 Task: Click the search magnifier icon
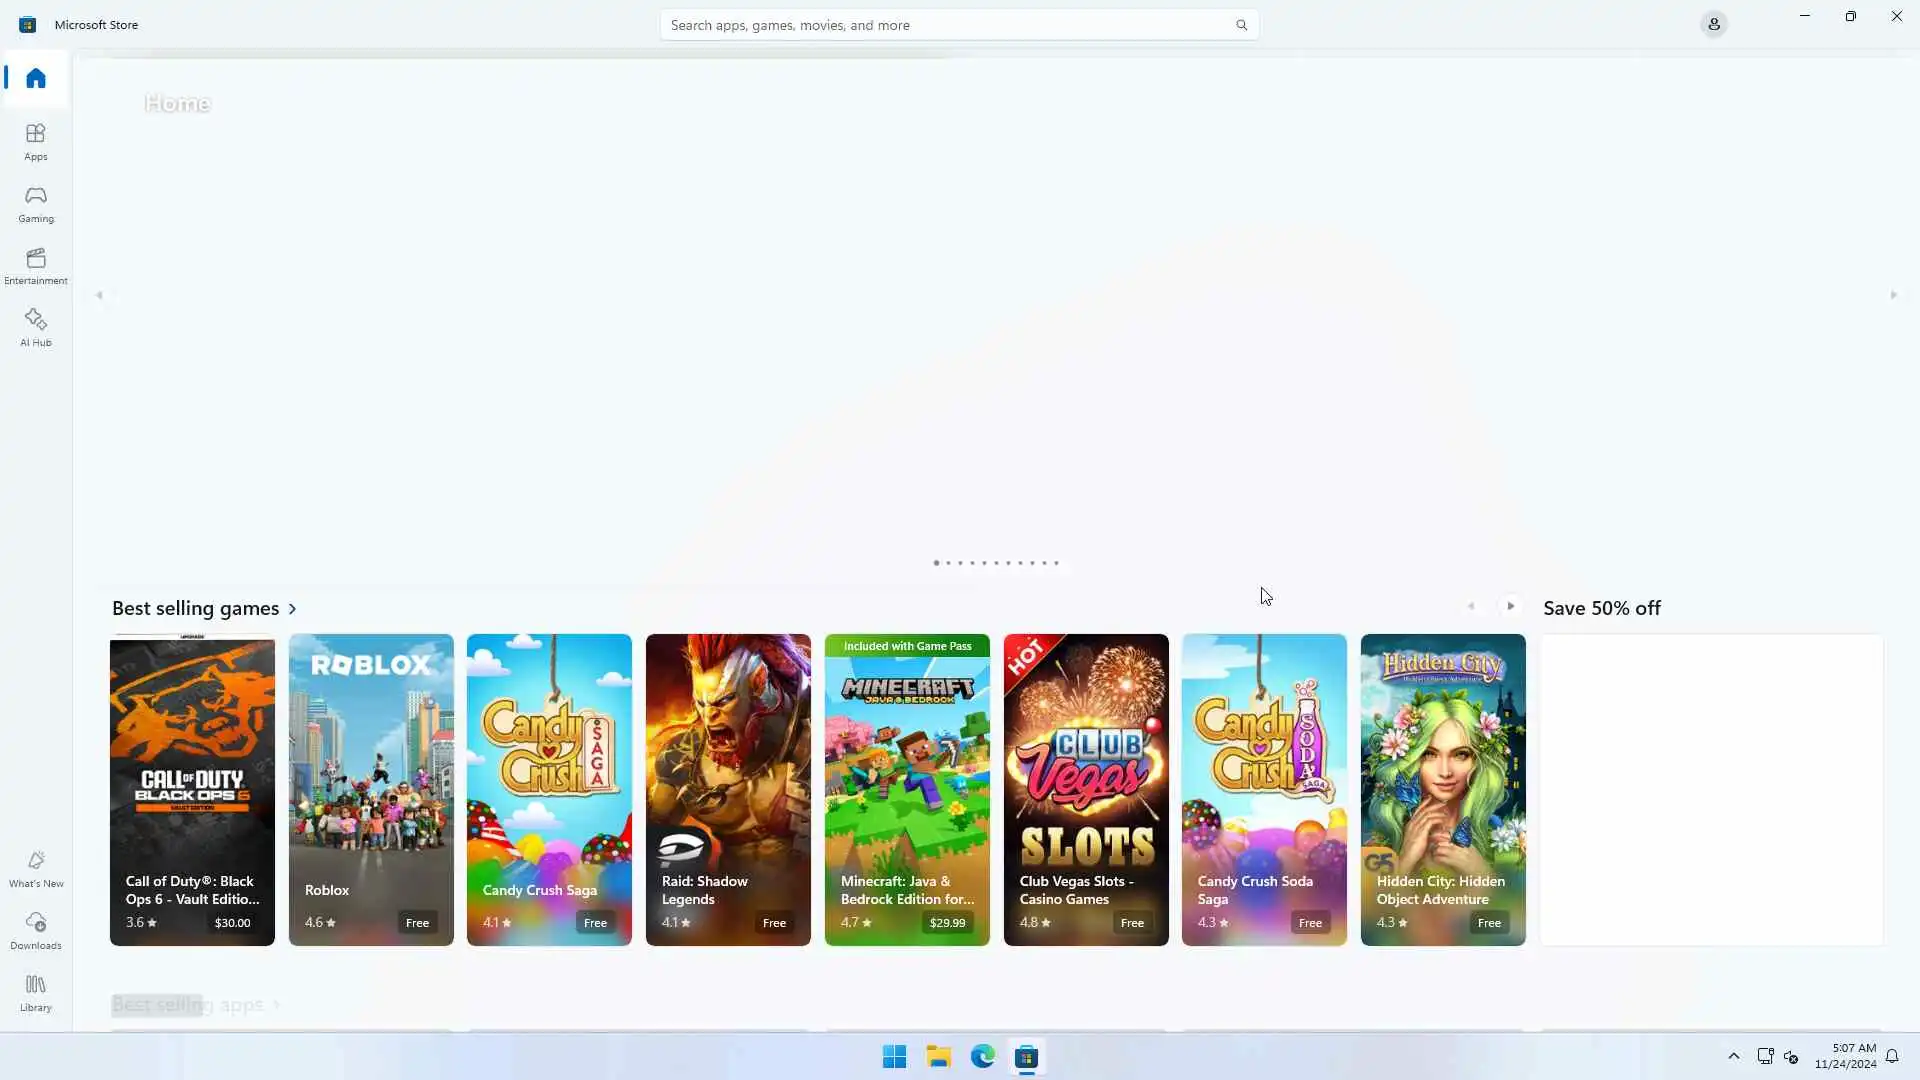click(1241, 25)
